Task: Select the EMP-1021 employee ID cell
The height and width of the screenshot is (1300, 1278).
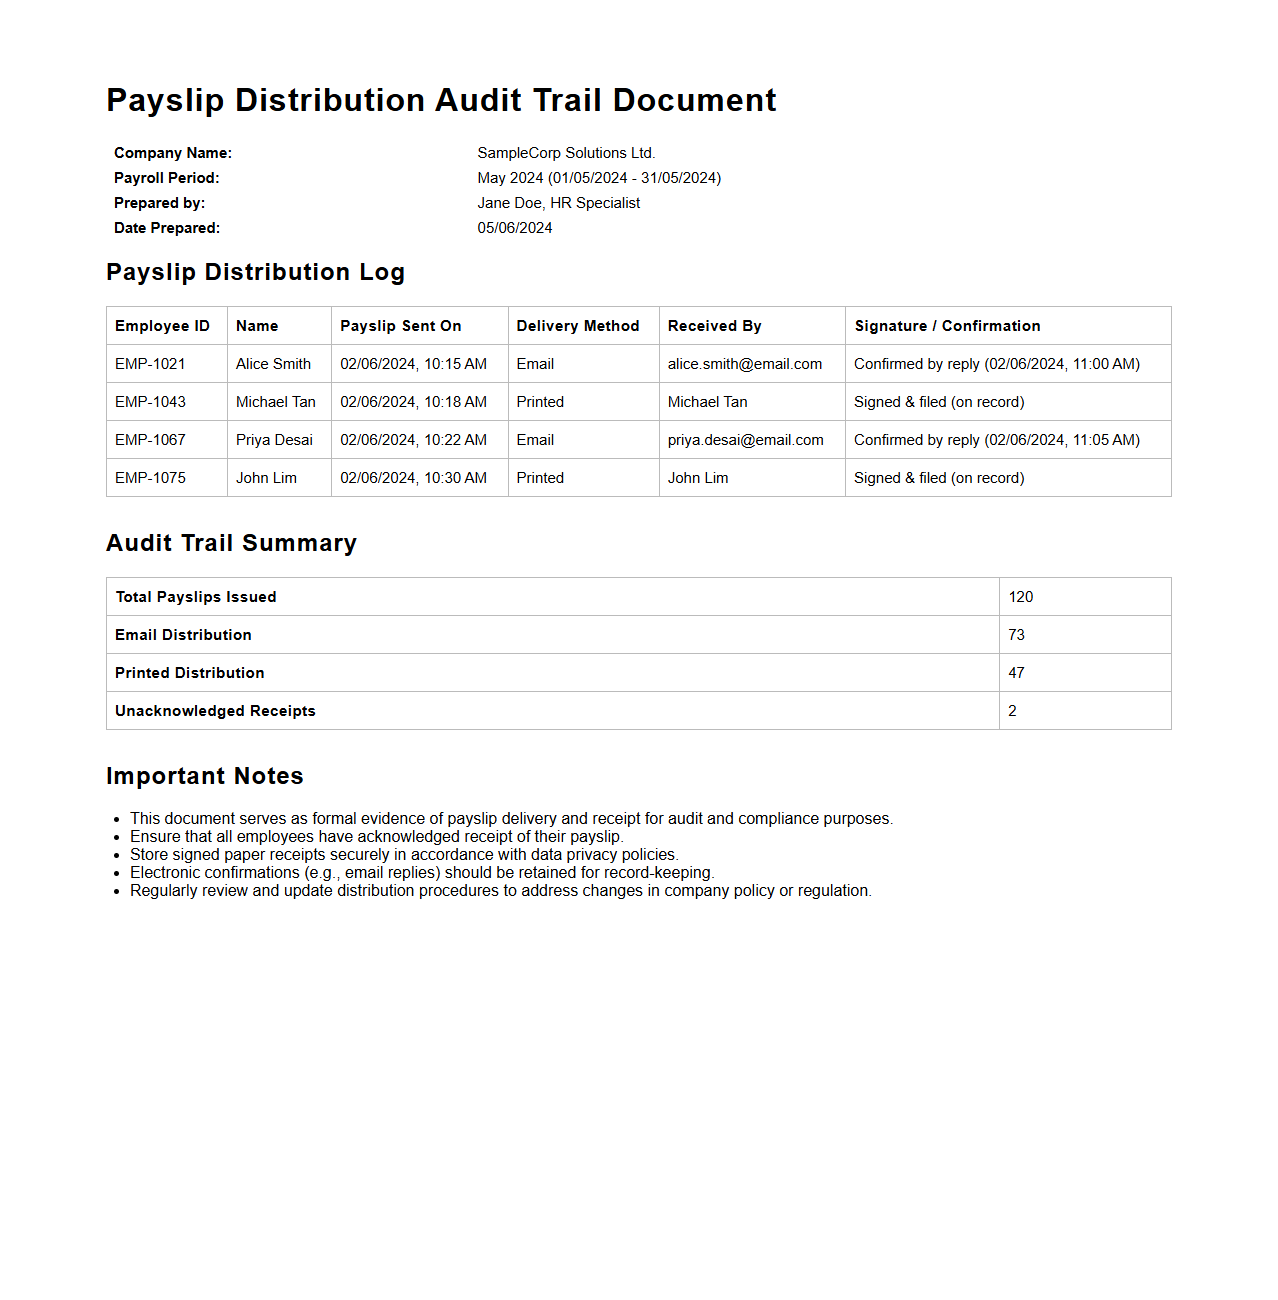Action: point(150,364)
